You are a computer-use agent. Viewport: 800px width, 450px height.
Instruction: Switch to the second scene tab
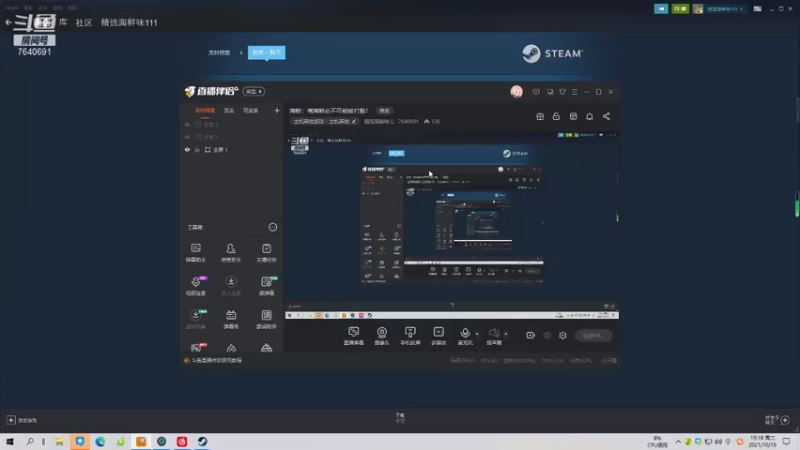pyautogui.click(x=229, y=110)
